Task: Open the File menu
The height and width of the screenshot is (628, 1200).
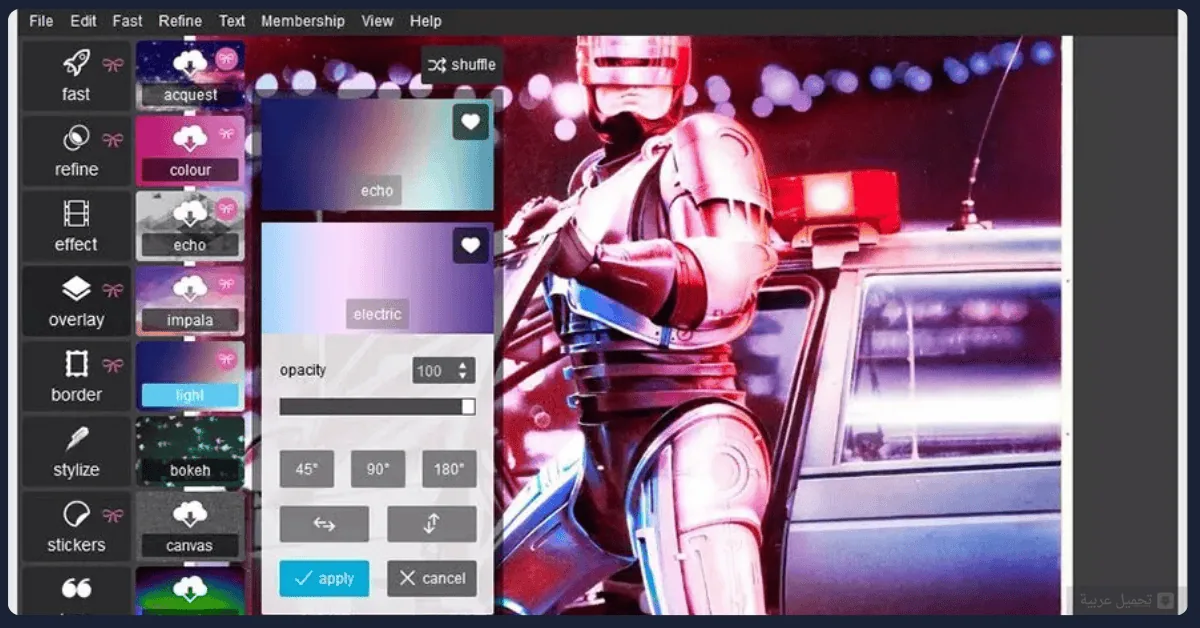Action: (x=41, y=21)
